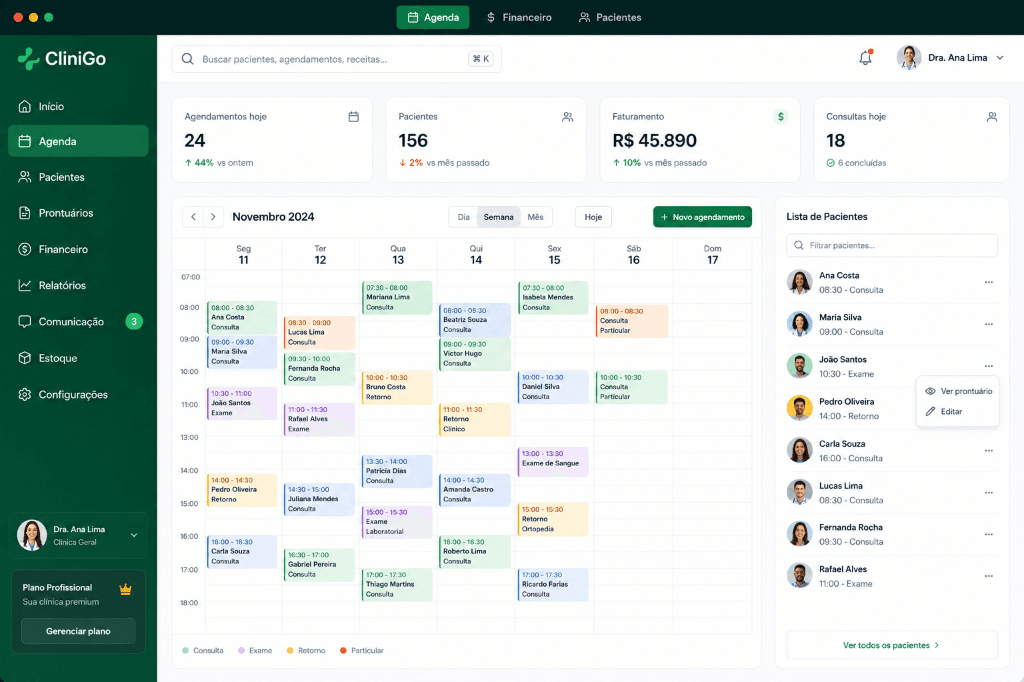
Task: Click the calendar icon on Agendamentos hoje card
Action: pos(353,117)
